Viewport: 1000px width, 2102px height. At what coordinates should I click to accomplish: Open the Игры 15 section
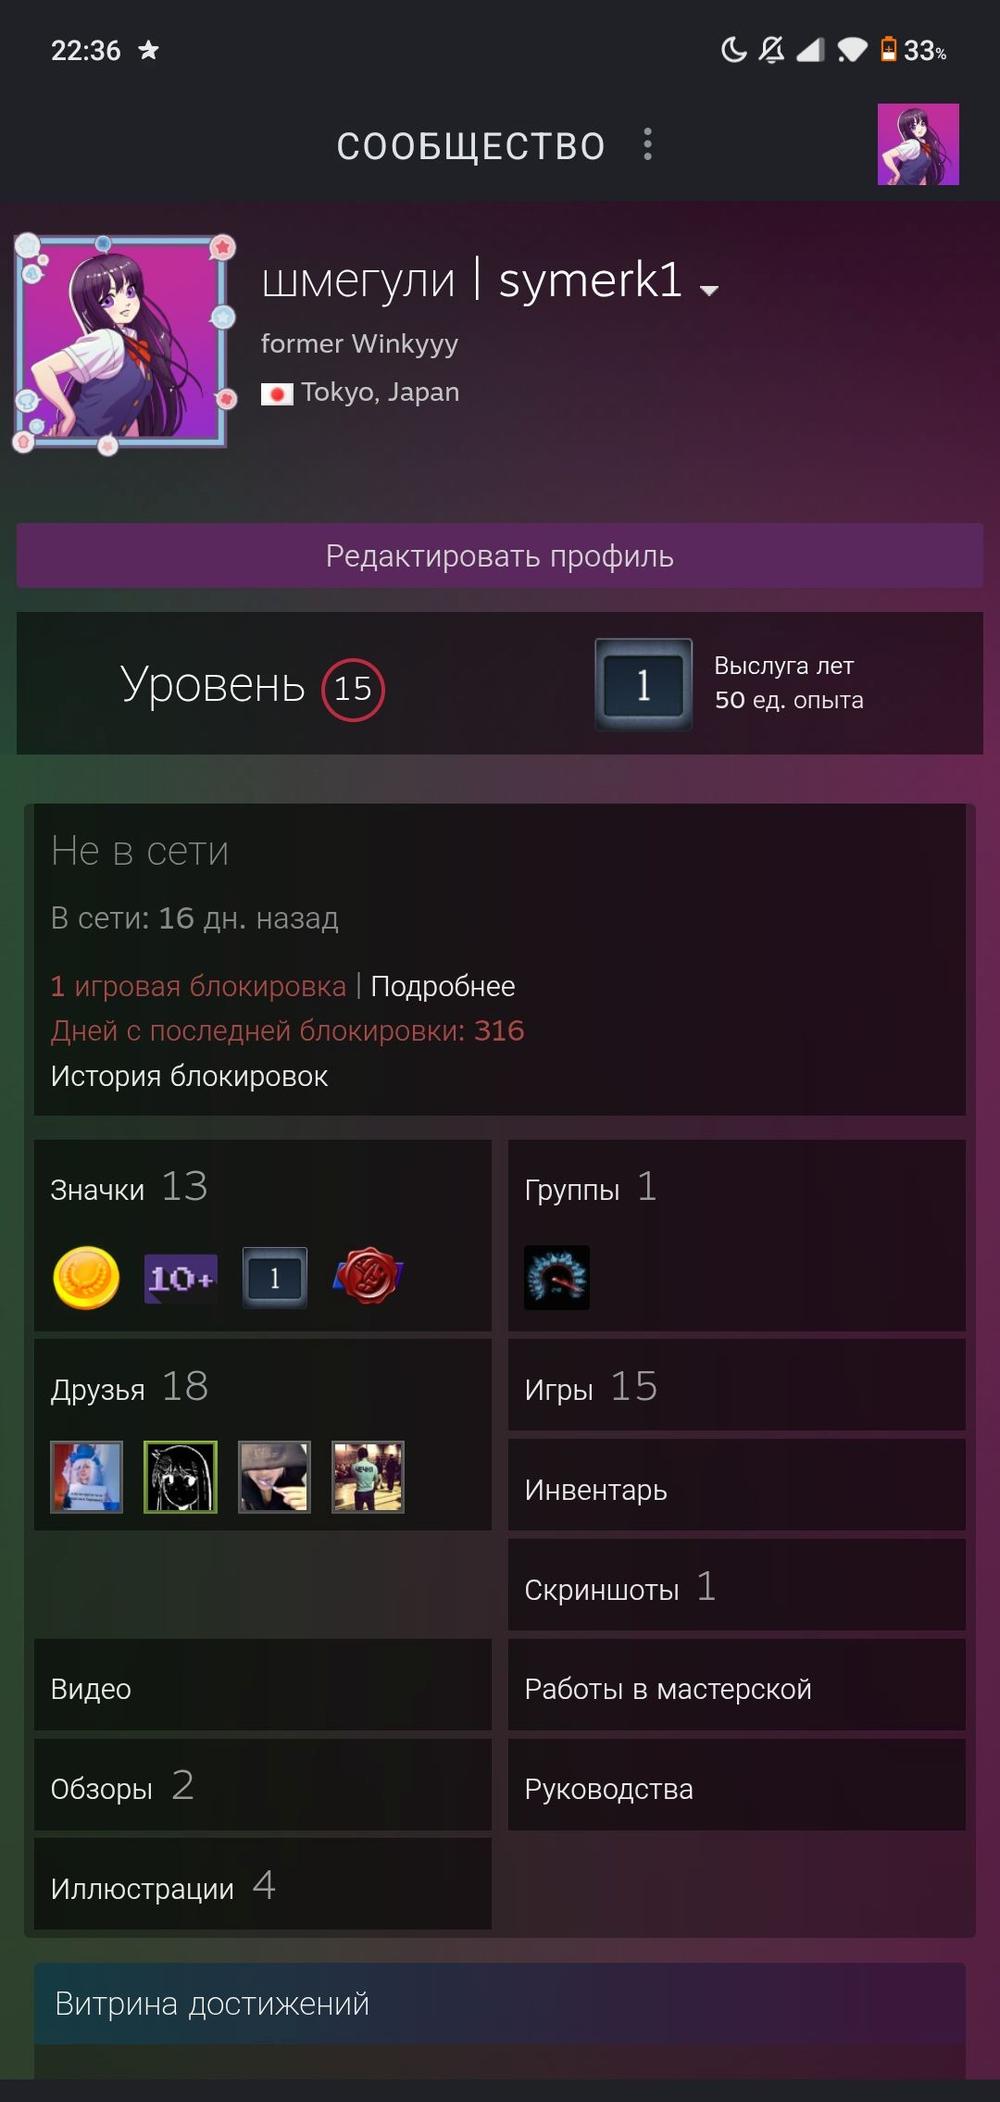[x=737, y=1385]
